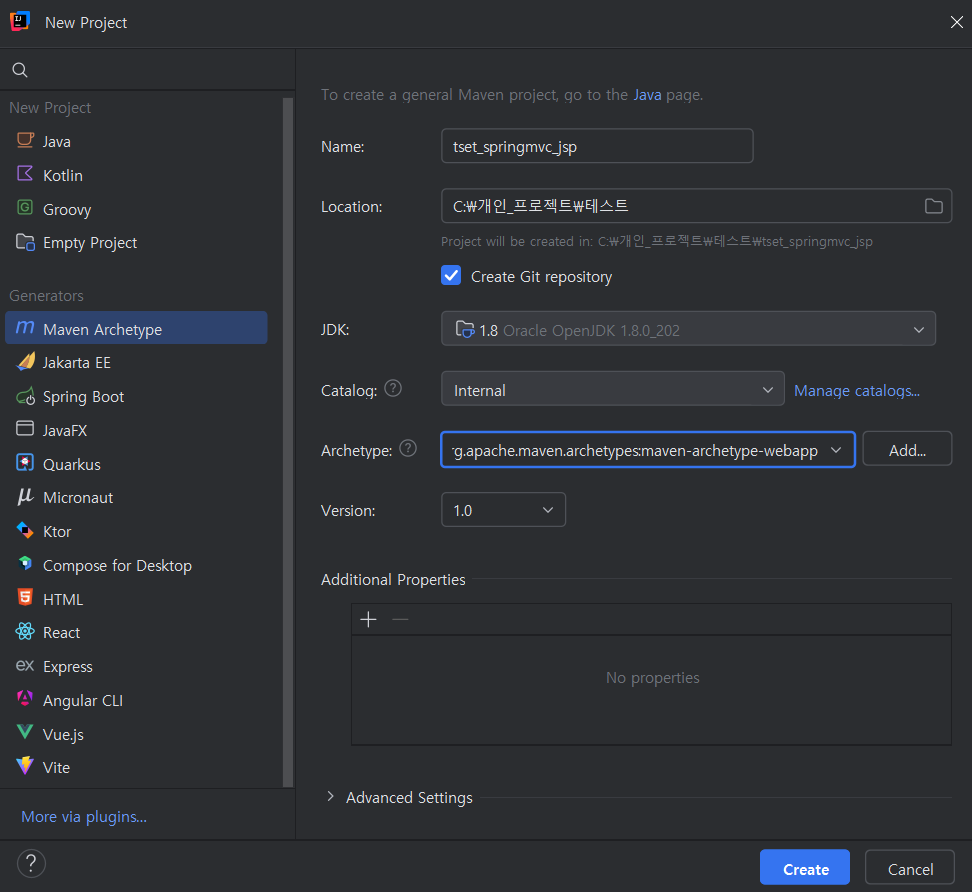The height and width of the screenshot is (892, 972).
Task: Select Java project type
Action: click(x=136, y=141)
